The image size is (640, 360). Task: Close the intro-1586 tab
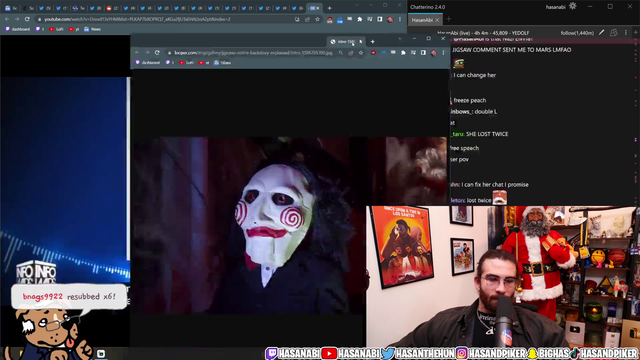(x=360, y=42)
